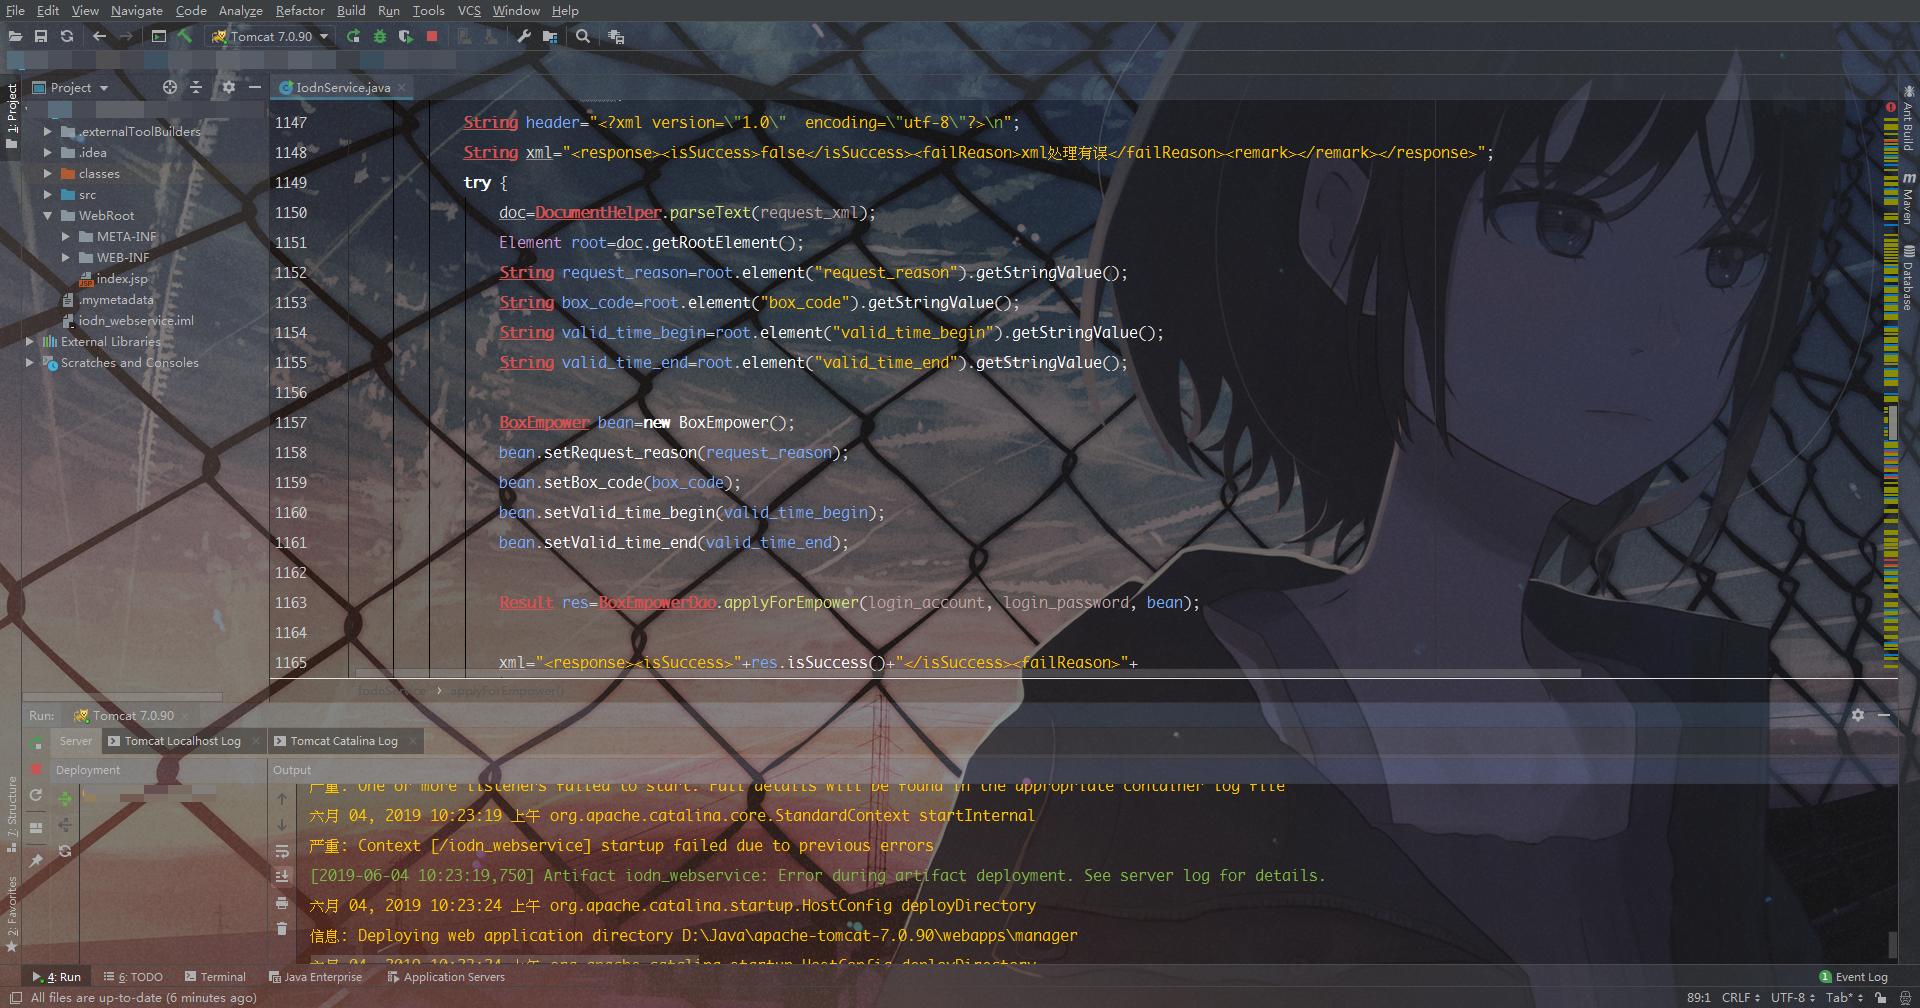Navigate back with the left arrow icon
The image size is (1920, 1008).
[99, 36]
